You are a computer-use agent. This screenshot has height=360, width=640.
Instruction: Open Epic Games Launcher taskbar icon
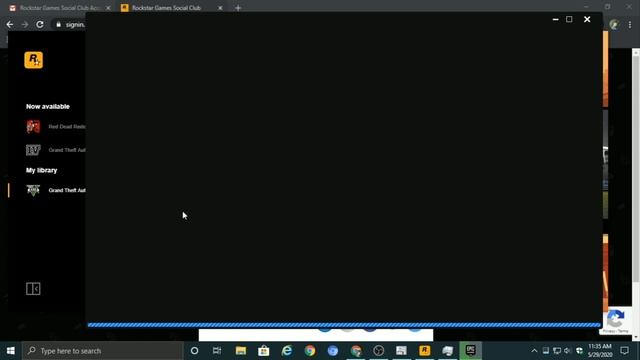click(470, 351)
